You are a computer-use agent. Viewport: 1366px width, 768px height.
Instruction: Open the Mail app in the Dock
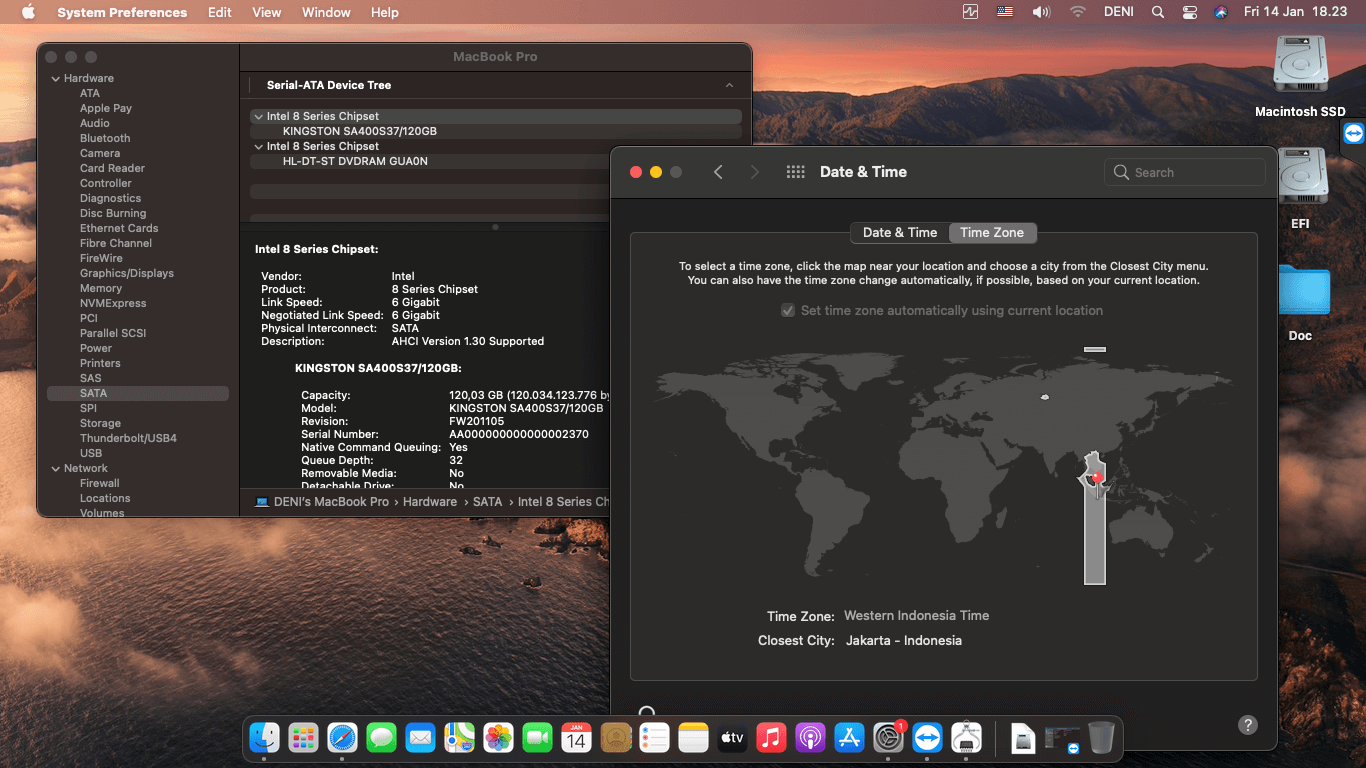point(420,738)
